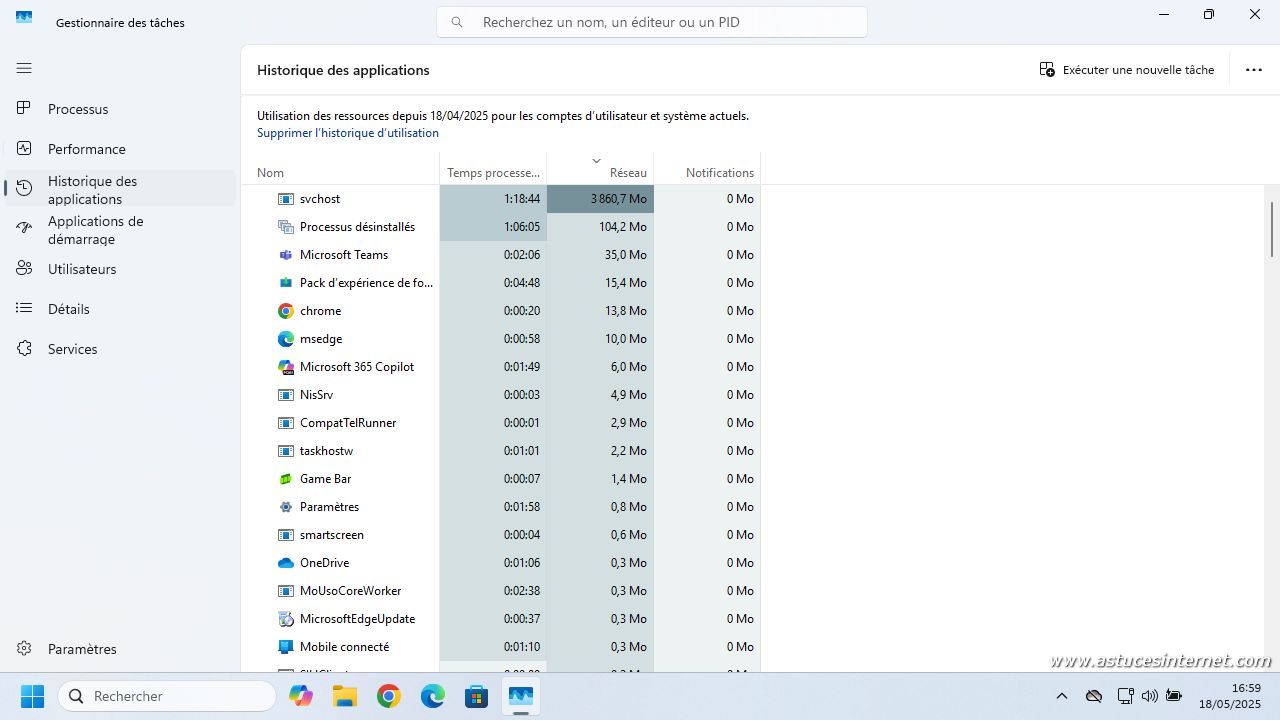This screenshot has width=1280, height=720.
Task: Switch to the Processus page
Action: pos(120,109)
